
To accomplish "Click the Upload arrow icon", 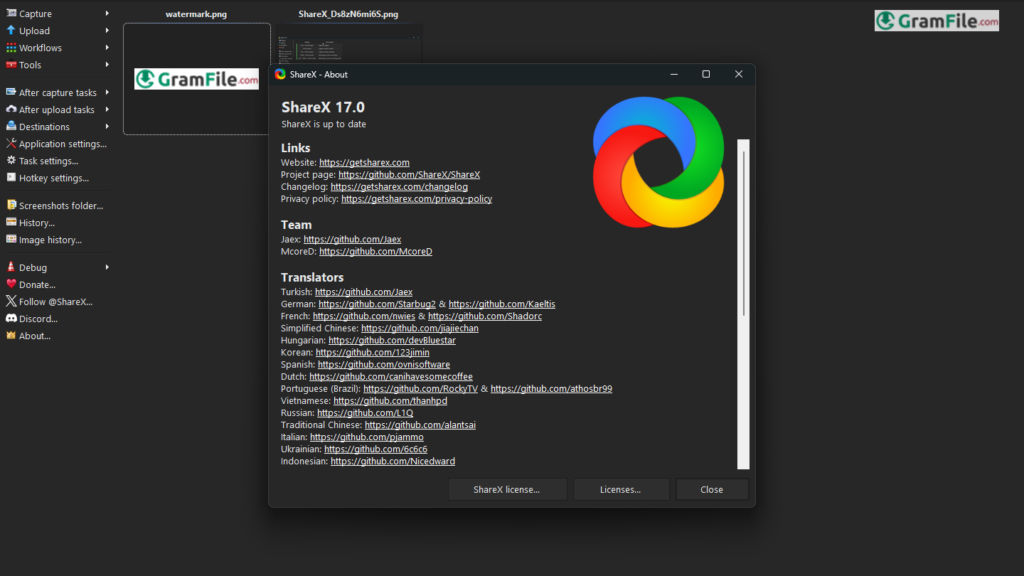I will pos(11,30).
